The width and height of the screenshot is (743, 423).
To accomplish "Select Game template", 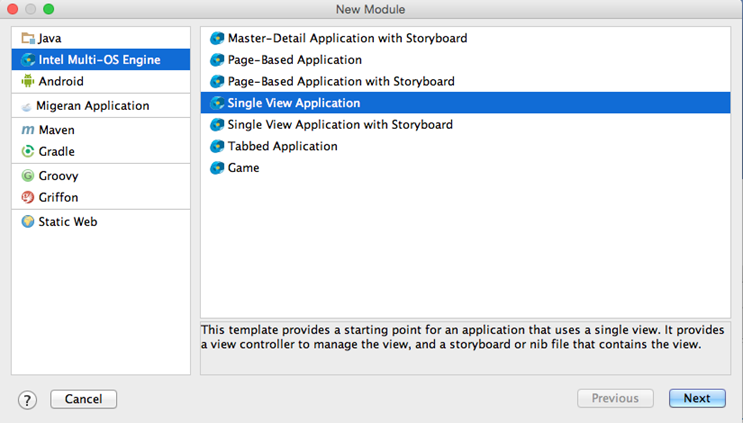I will 465,168.
